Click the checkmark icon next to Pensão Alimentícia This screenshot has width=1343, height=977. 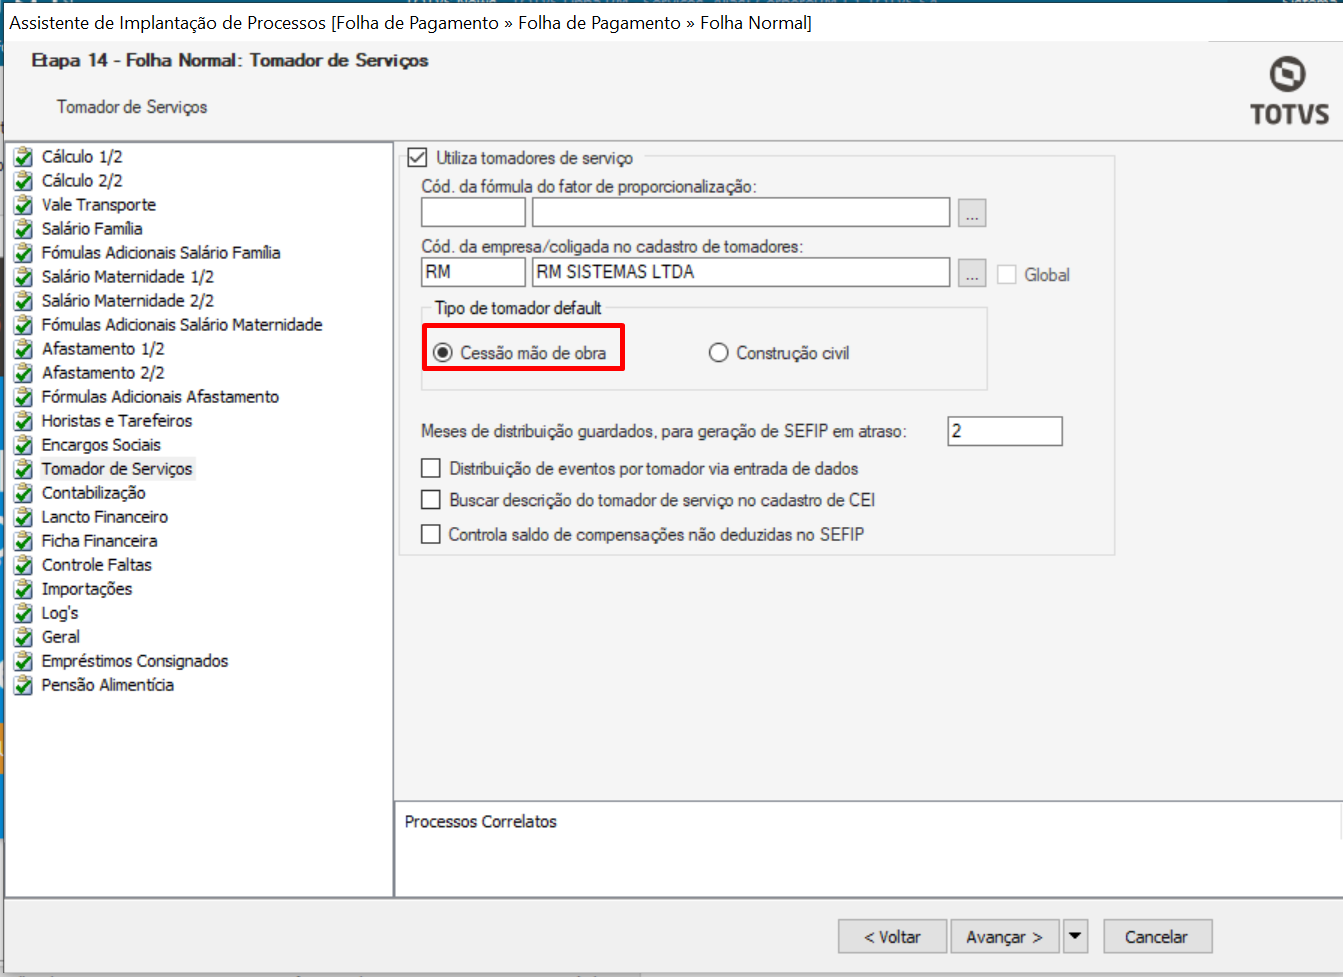tap(24, 685)
